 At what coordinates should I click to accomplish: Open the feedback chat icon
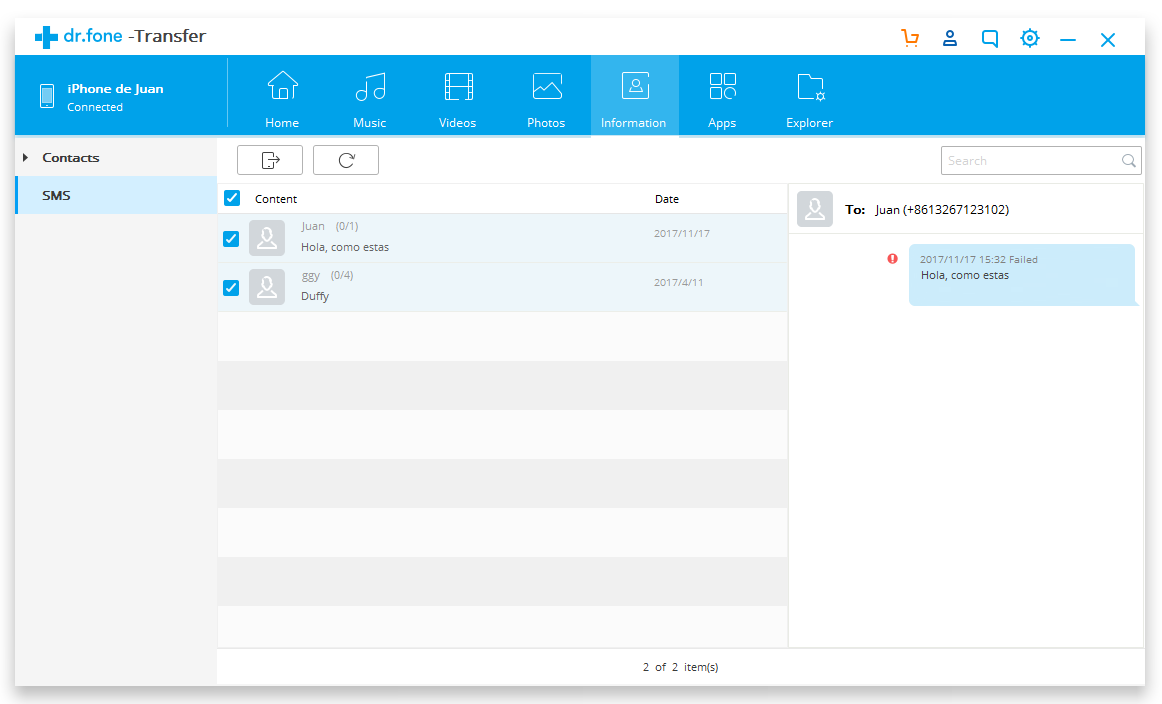(x=989, y=38)
